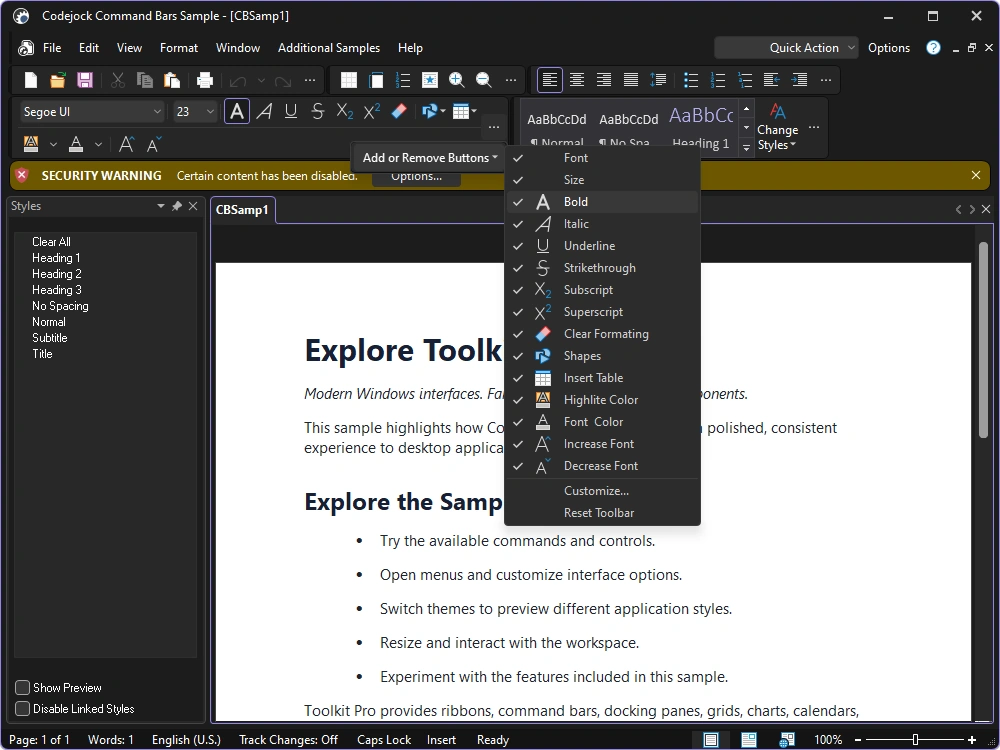This screenshot has width=1000, height=750.
Task: Uncheck Size in the buttons menu
Action: (x=602, y=180)
